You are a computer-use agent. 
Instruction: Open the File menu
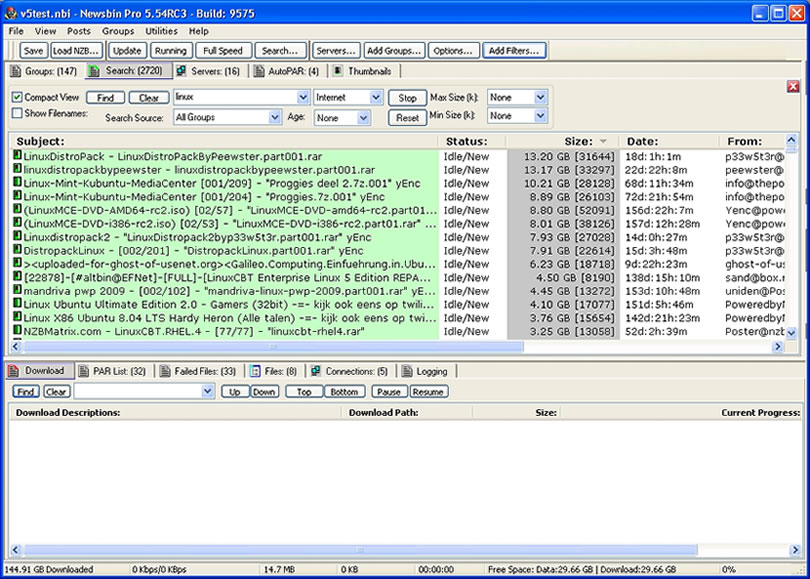click(16, 31)
